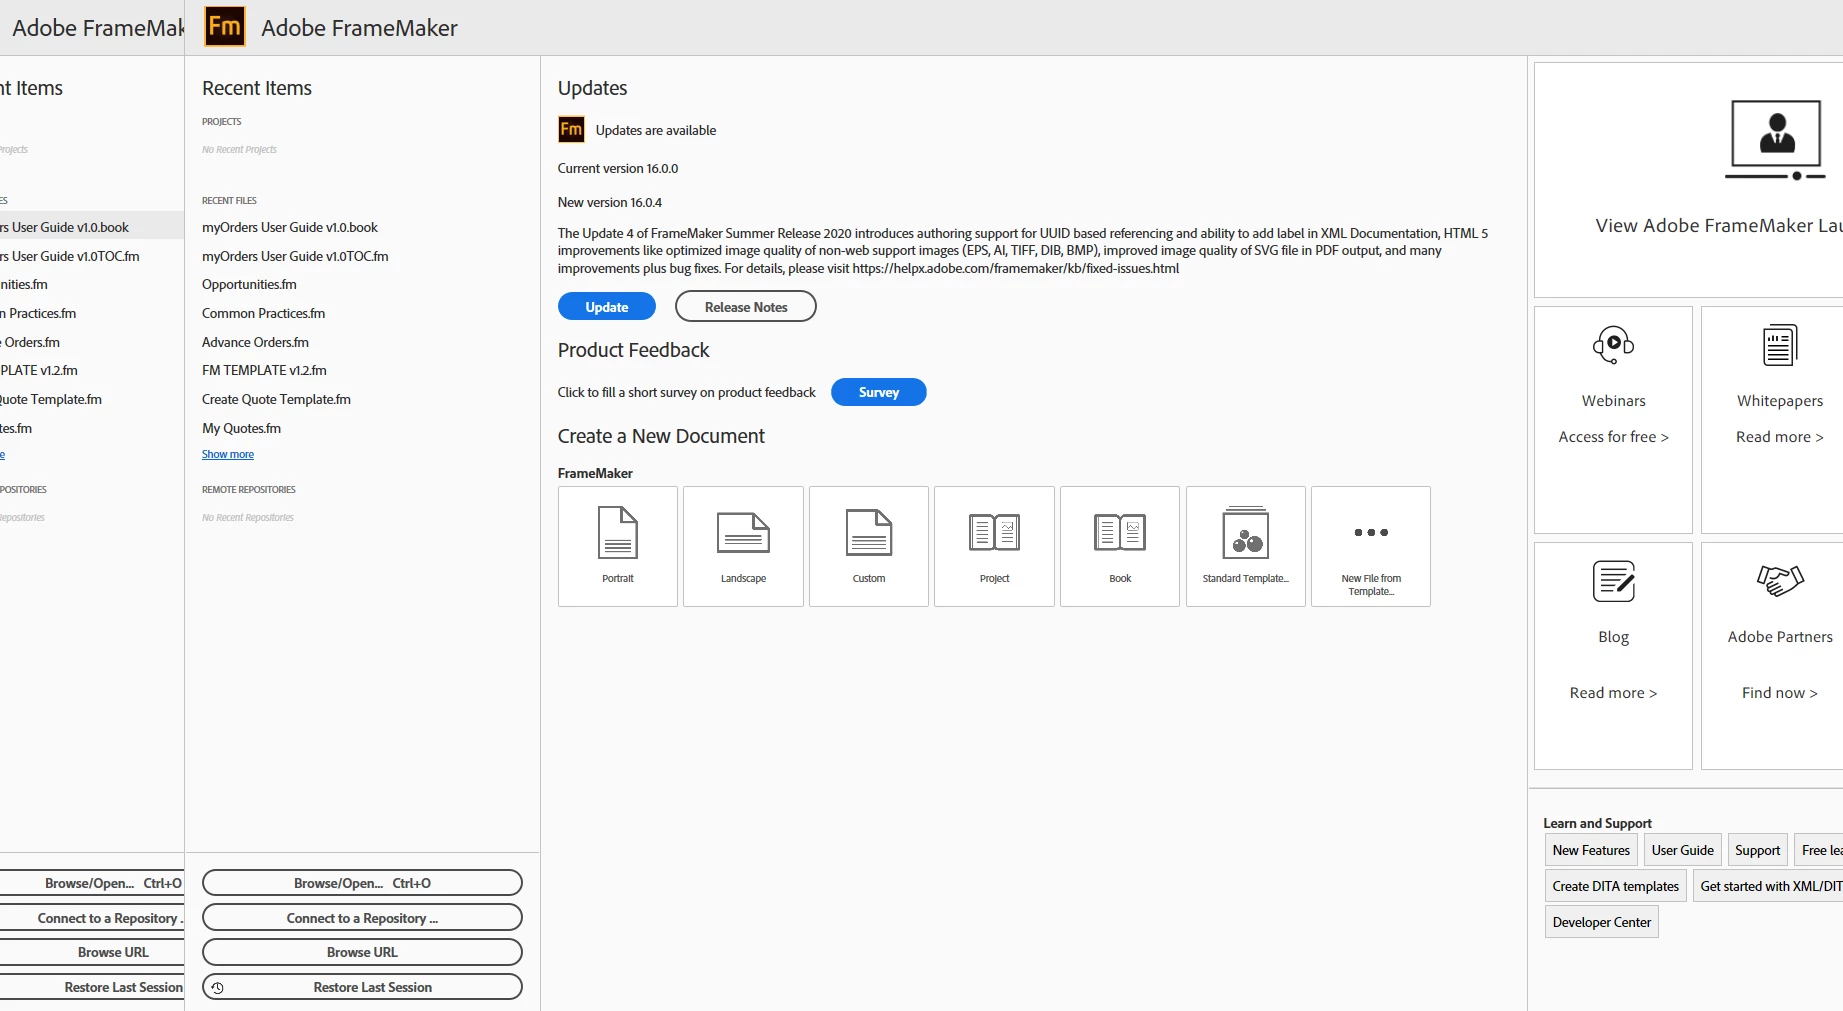1843x1011 pixels.
Task: Create a new Portrait document
Action: point(618,546)
